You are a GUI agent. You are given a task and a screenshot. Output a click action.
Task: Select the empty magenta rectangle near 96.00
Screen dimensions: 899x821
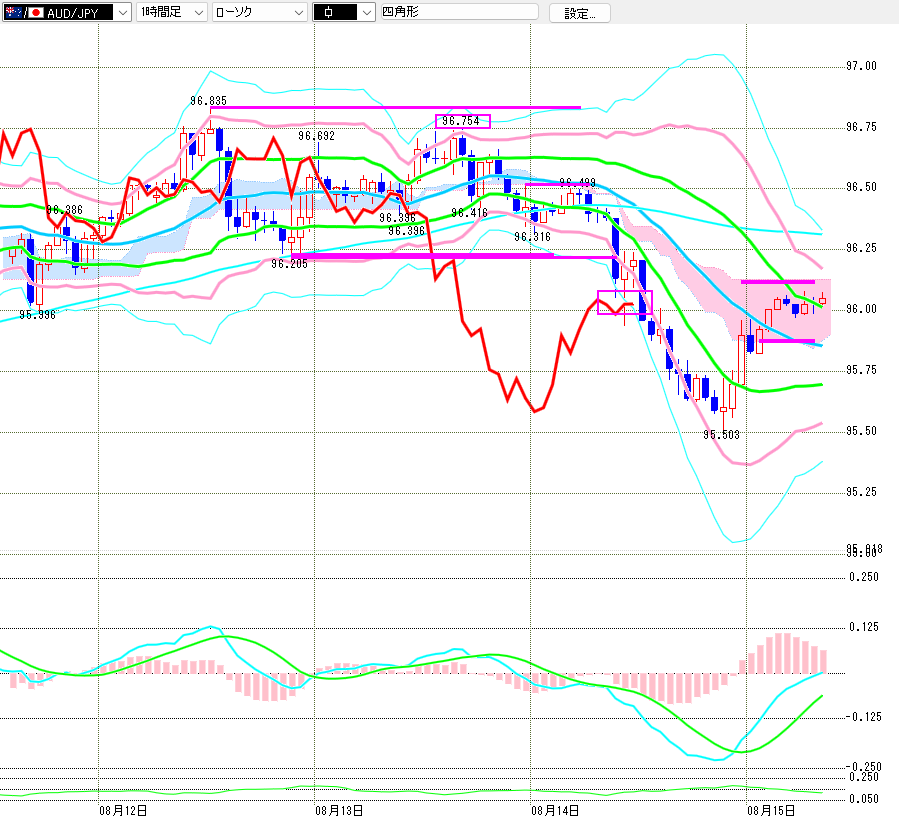(625, 303)
